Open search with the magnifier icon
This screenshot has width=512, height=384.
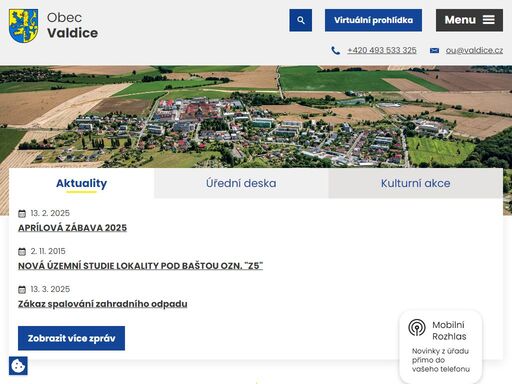(301, 20)
